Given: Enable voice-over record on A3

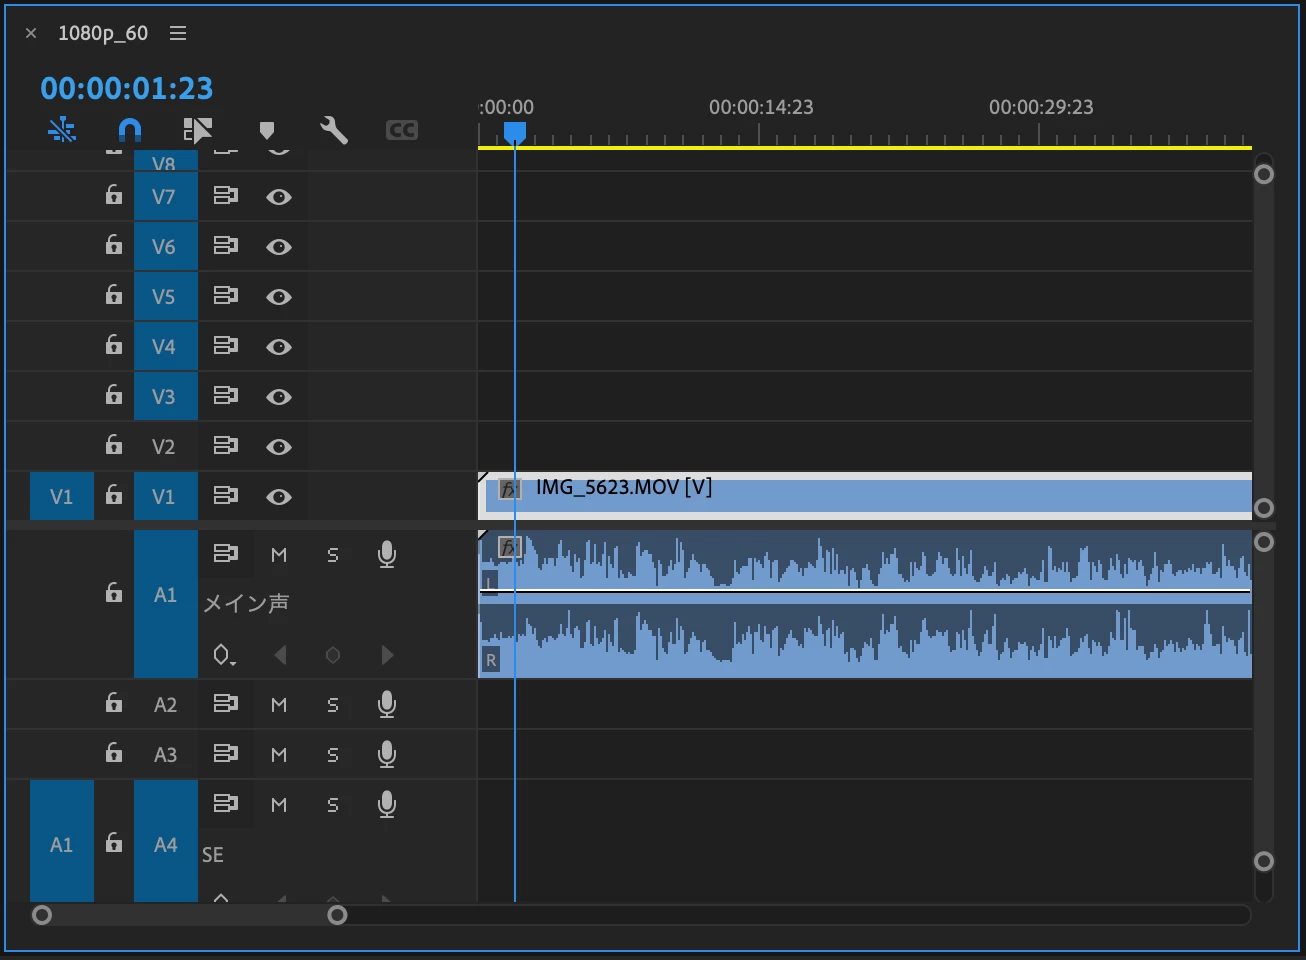Looking at the screenshot, I should (387, 755).
